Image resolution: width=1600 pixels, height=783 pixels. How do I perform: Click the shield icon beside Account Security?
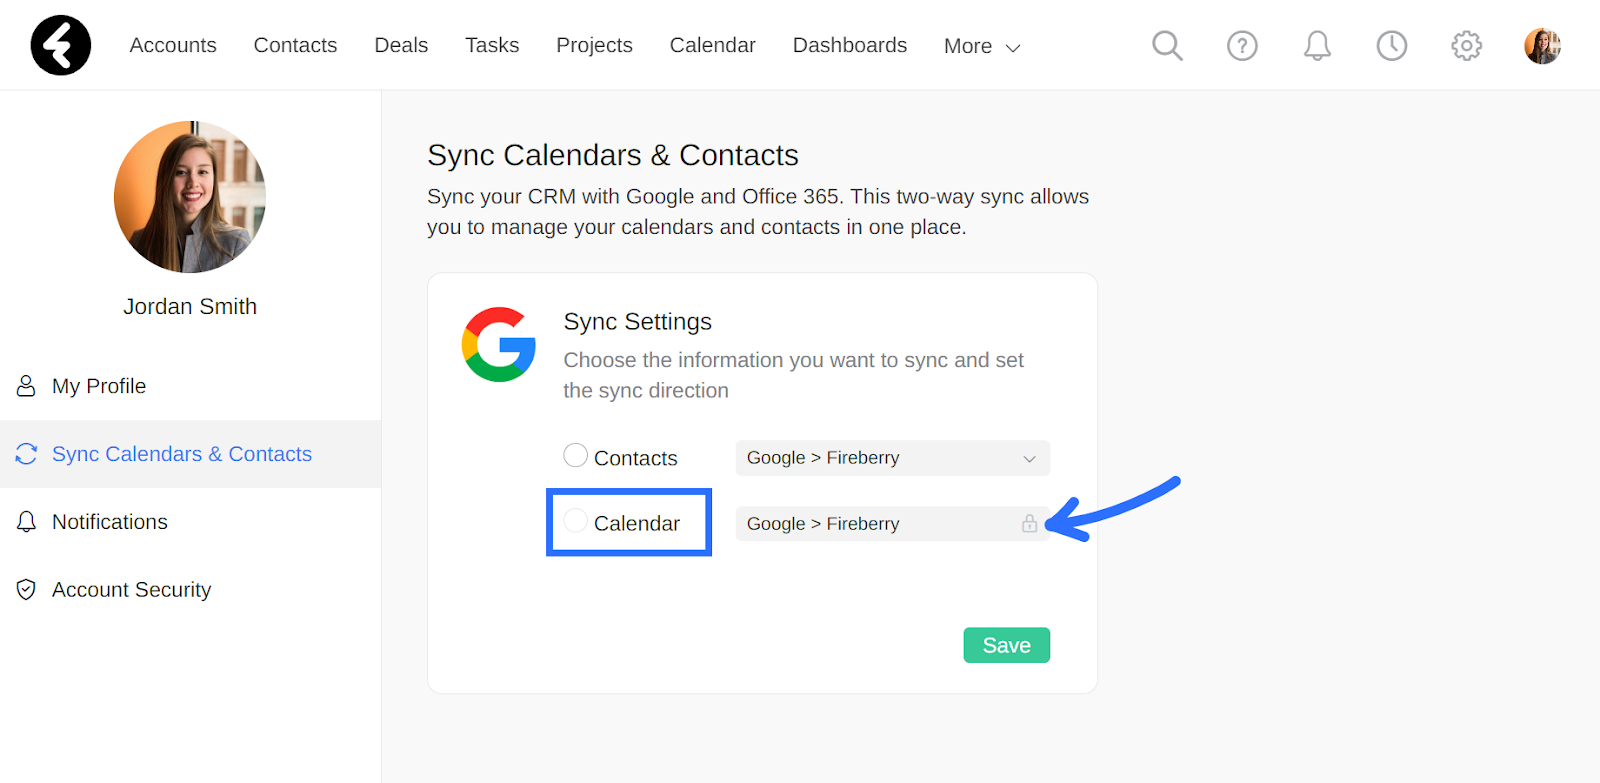coord(26,590)
